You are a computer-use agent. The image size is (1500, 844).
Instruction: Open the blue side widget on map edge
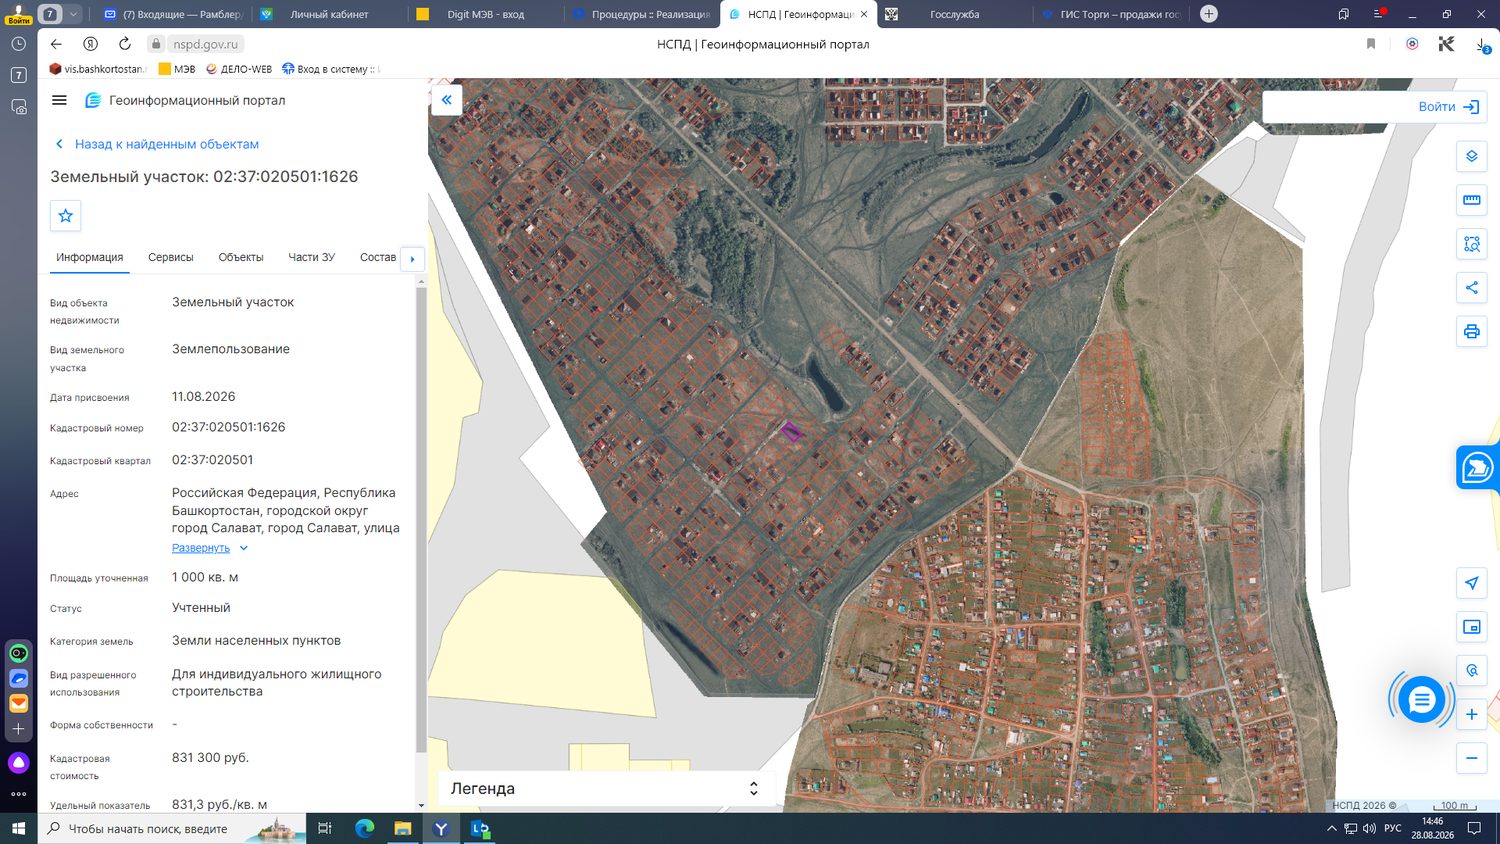(1478, 467)
